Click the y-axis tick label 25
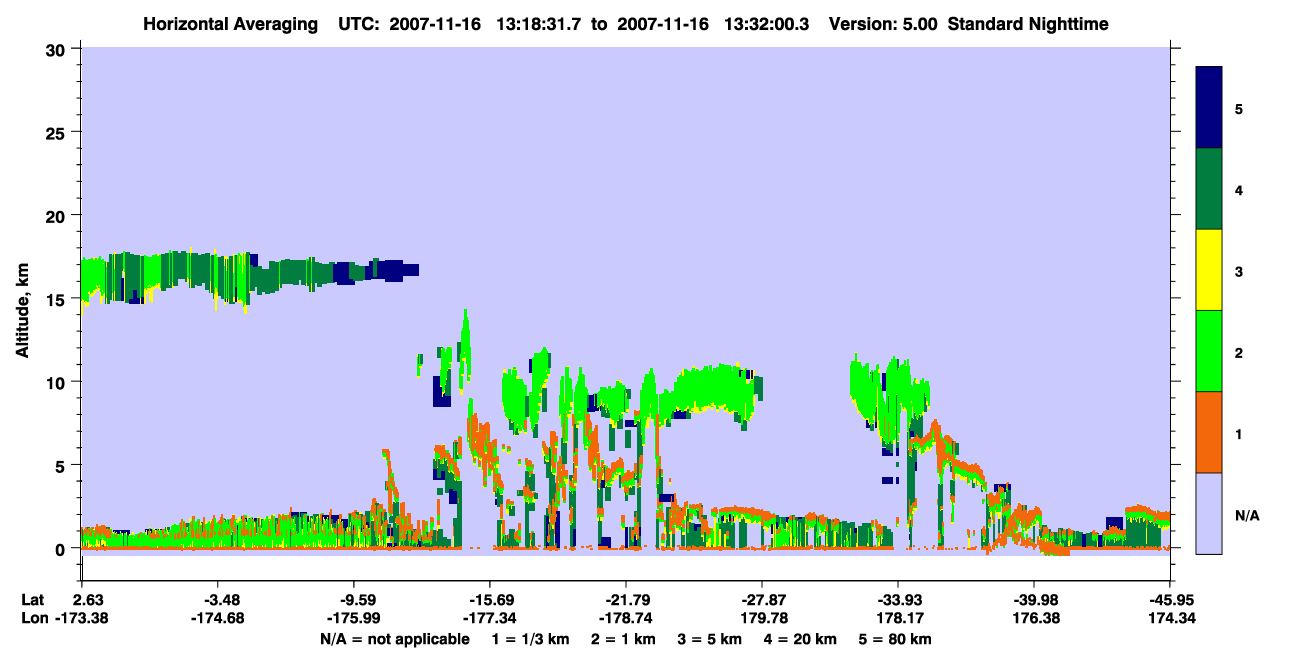The width and height of the screenshot is (1300, 667). (58, 132)
